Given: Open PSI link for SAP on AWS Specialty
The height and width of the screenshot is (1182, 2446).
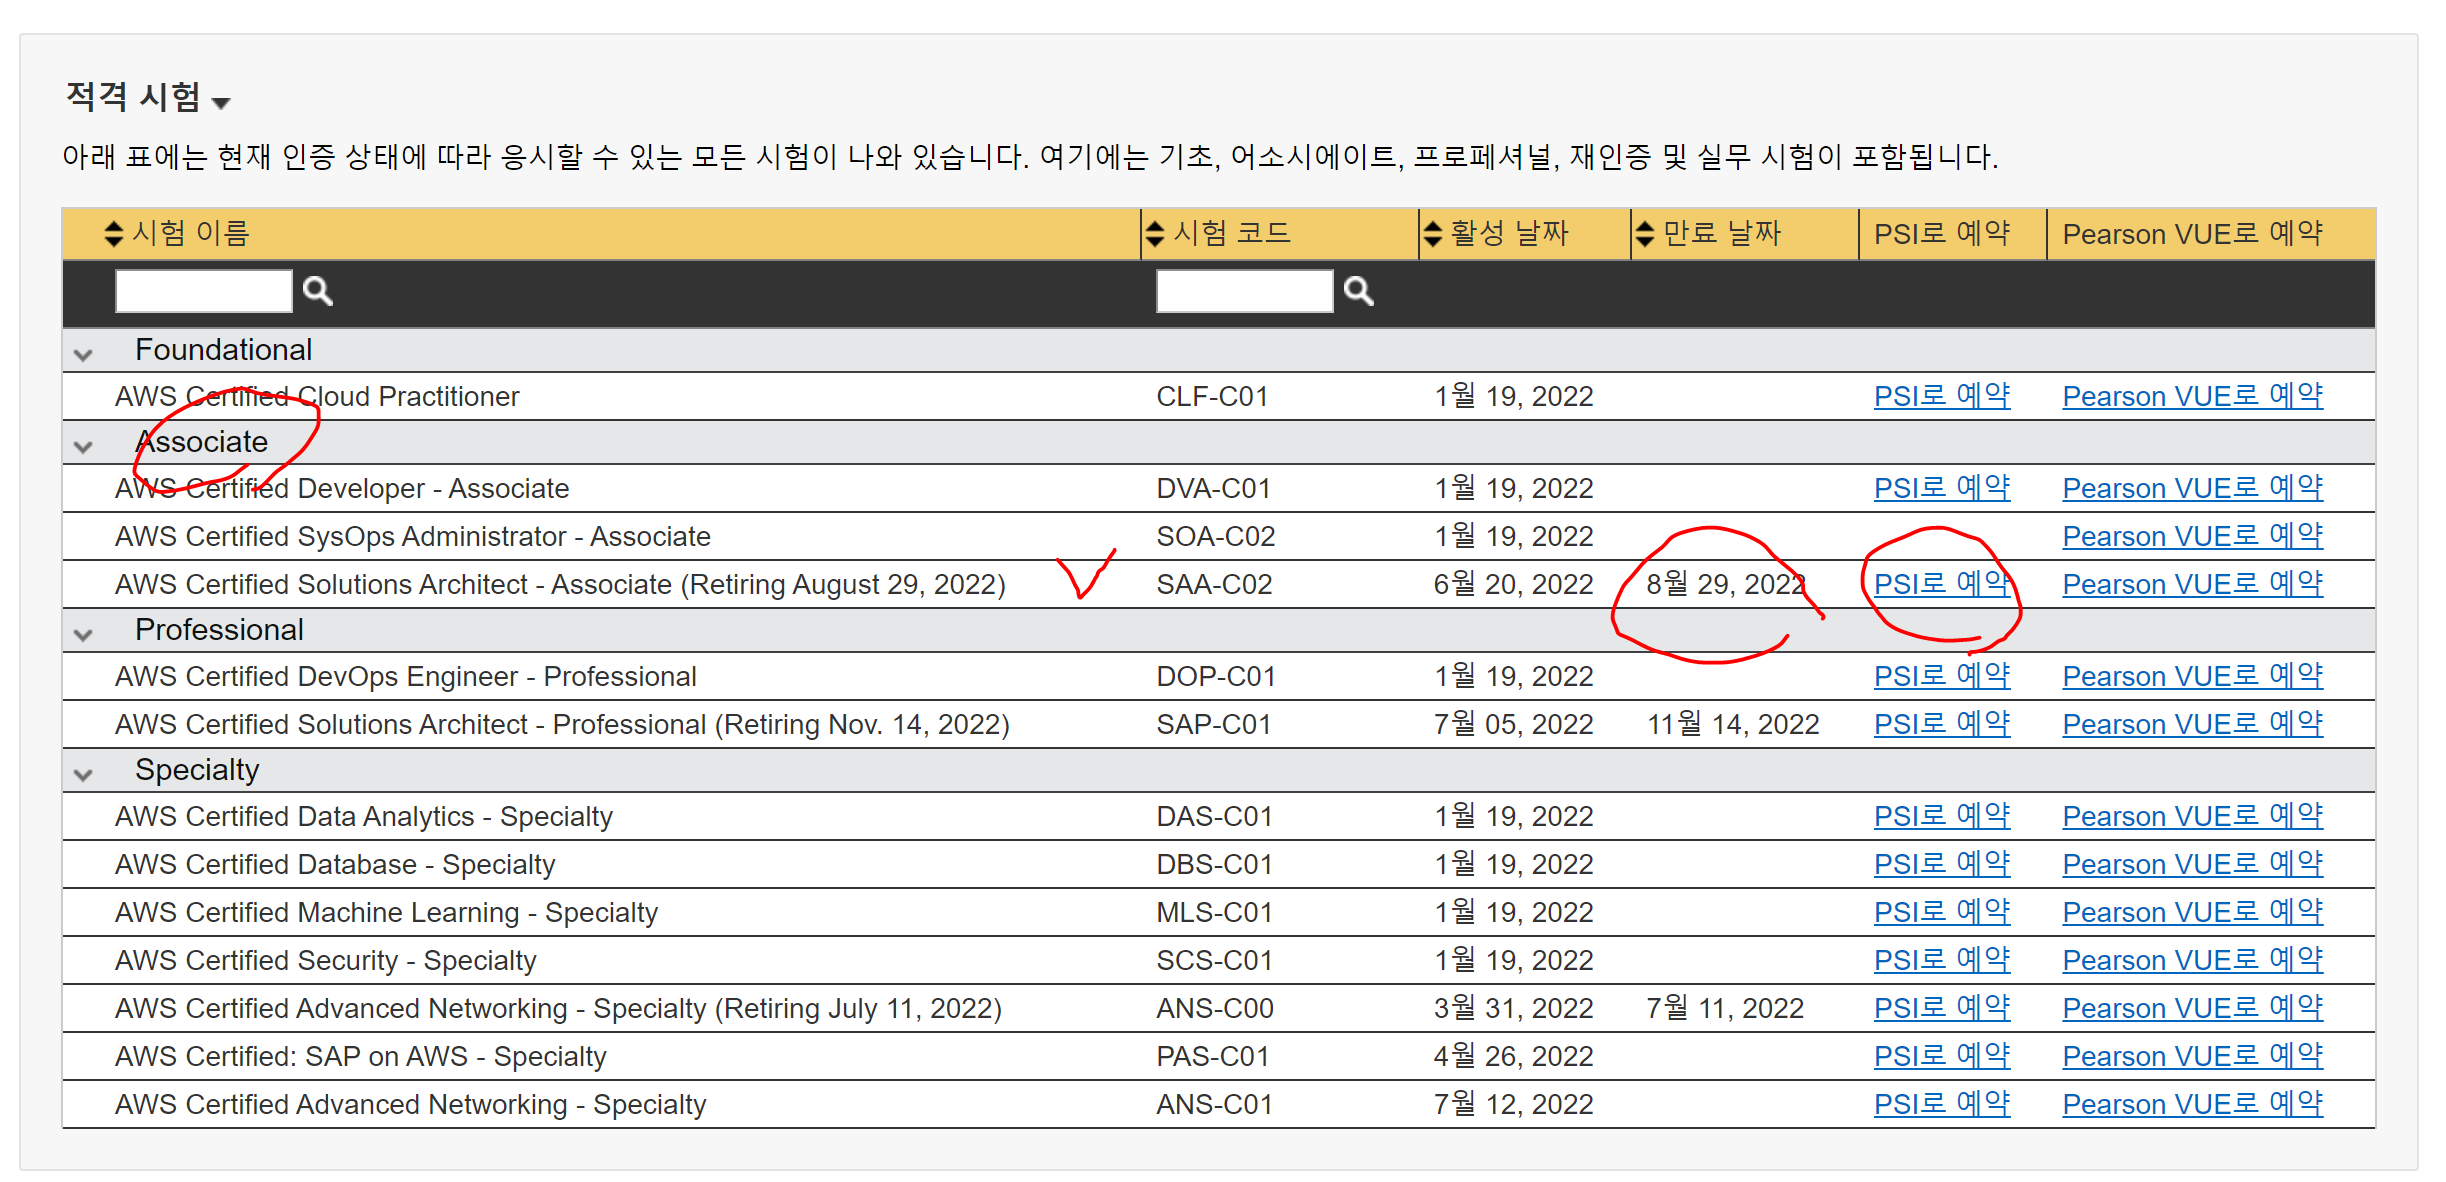Looking at the screenshot, I should pos(1940,1056).
